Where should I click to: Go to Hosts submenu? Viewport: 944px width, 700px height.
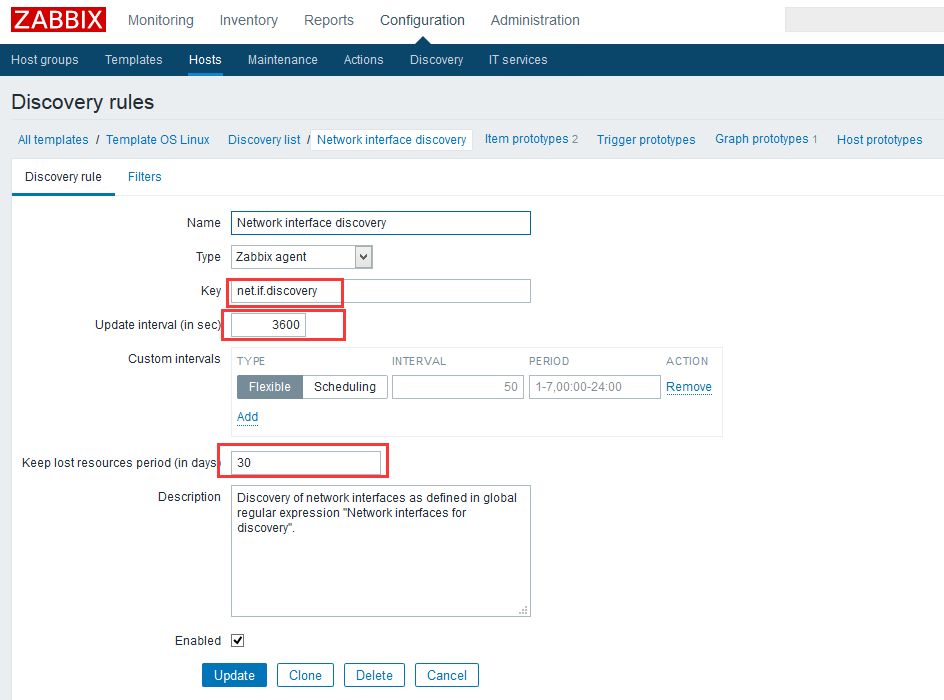coord(205,60)
